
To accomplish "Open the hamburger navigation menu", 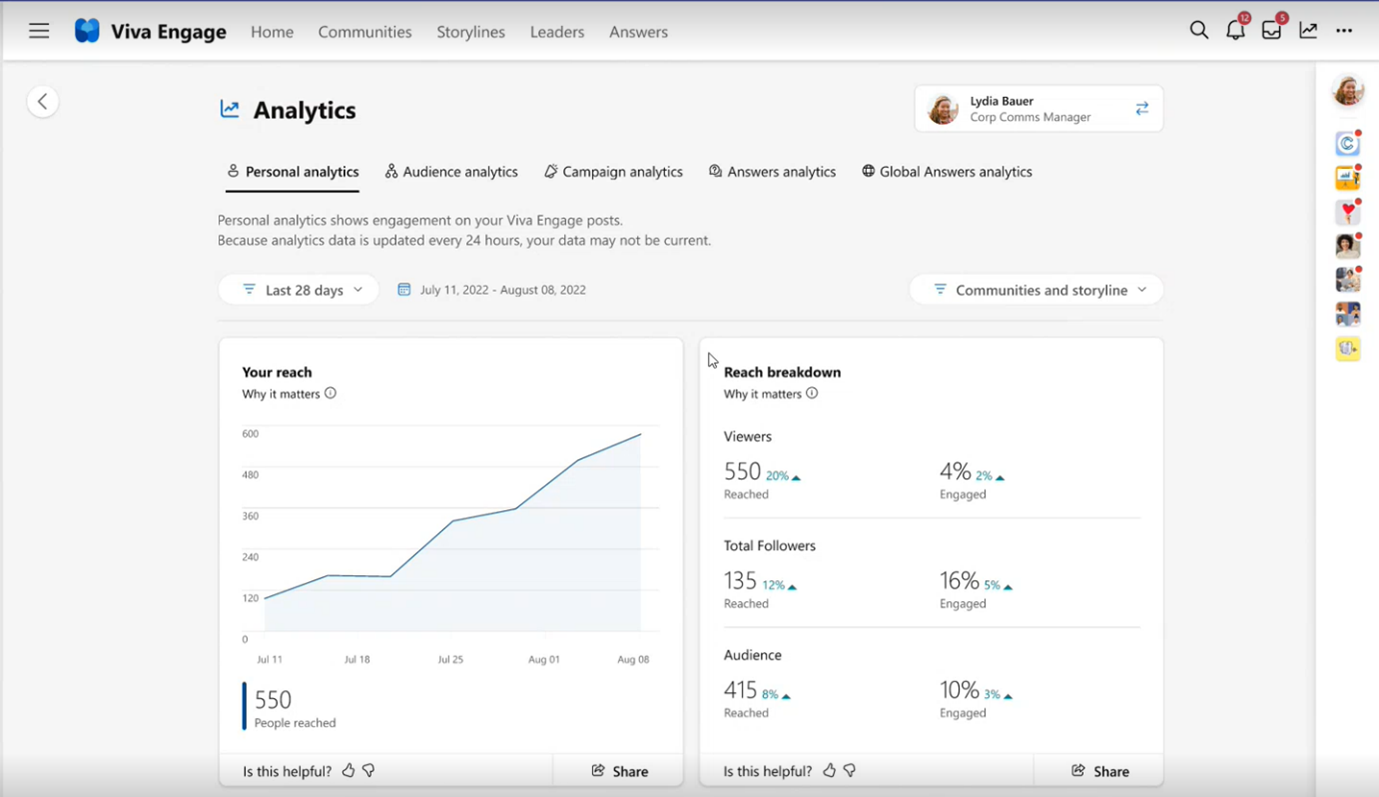I will tap(39, 31).
